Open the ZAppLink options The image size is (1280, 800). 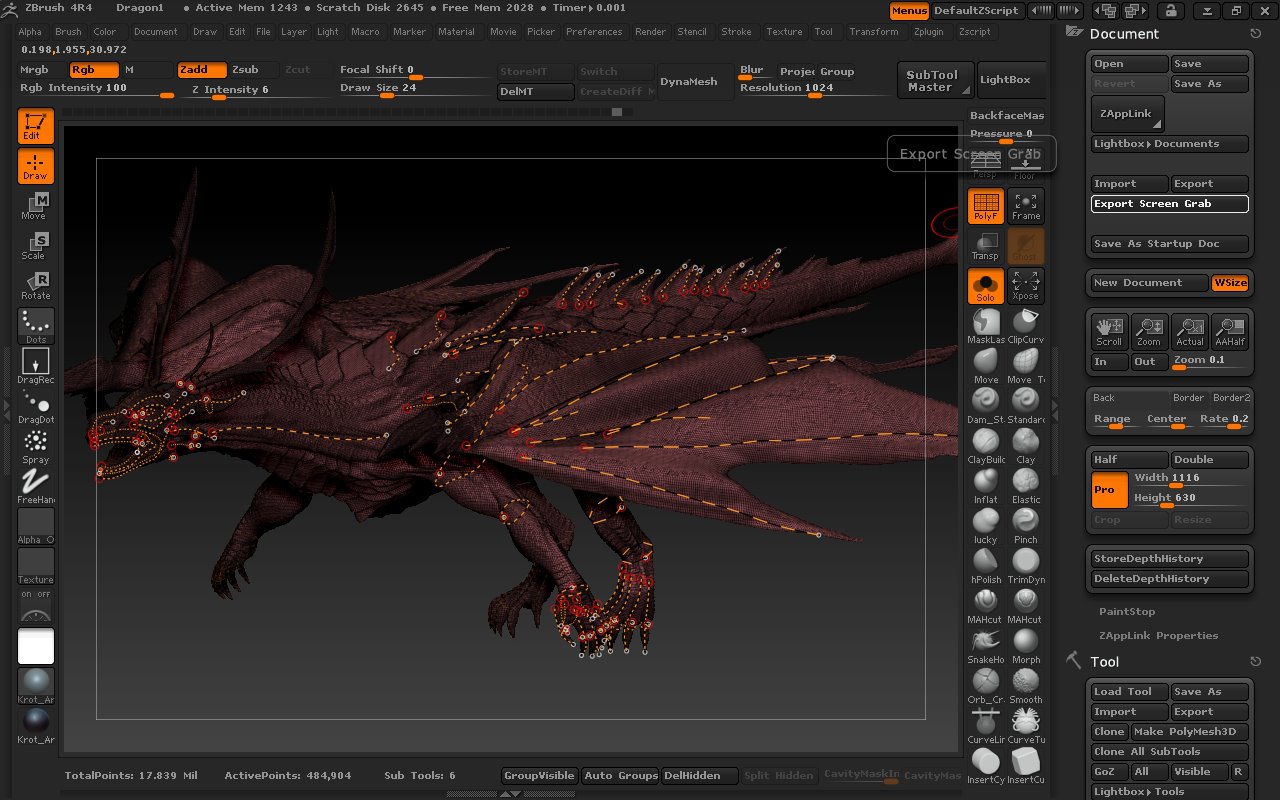1127,114
